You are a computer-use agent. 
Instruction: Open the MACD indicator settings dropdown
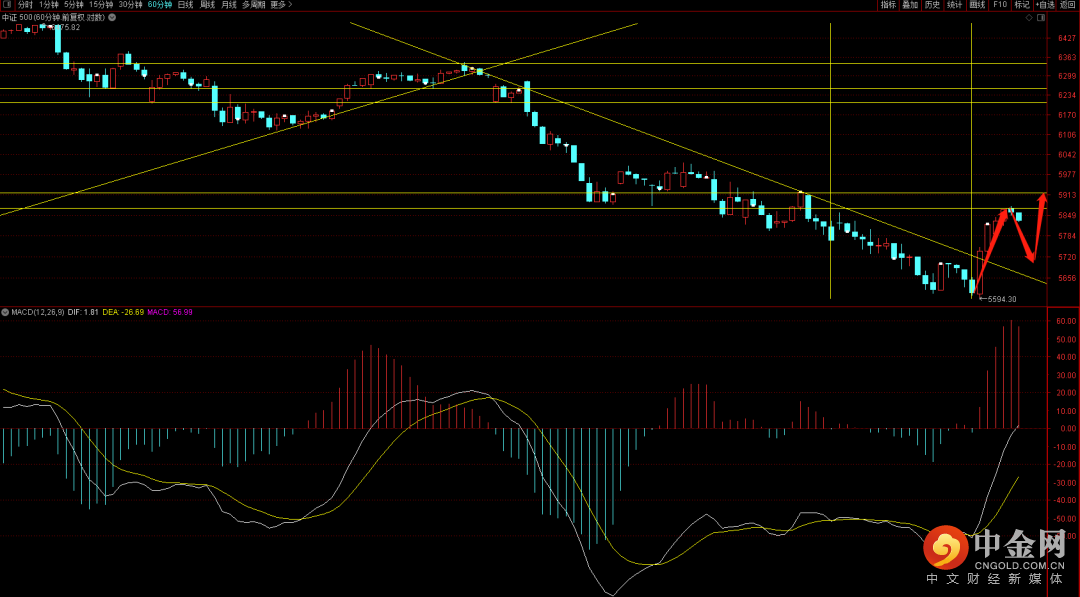[x=5, y=312]
